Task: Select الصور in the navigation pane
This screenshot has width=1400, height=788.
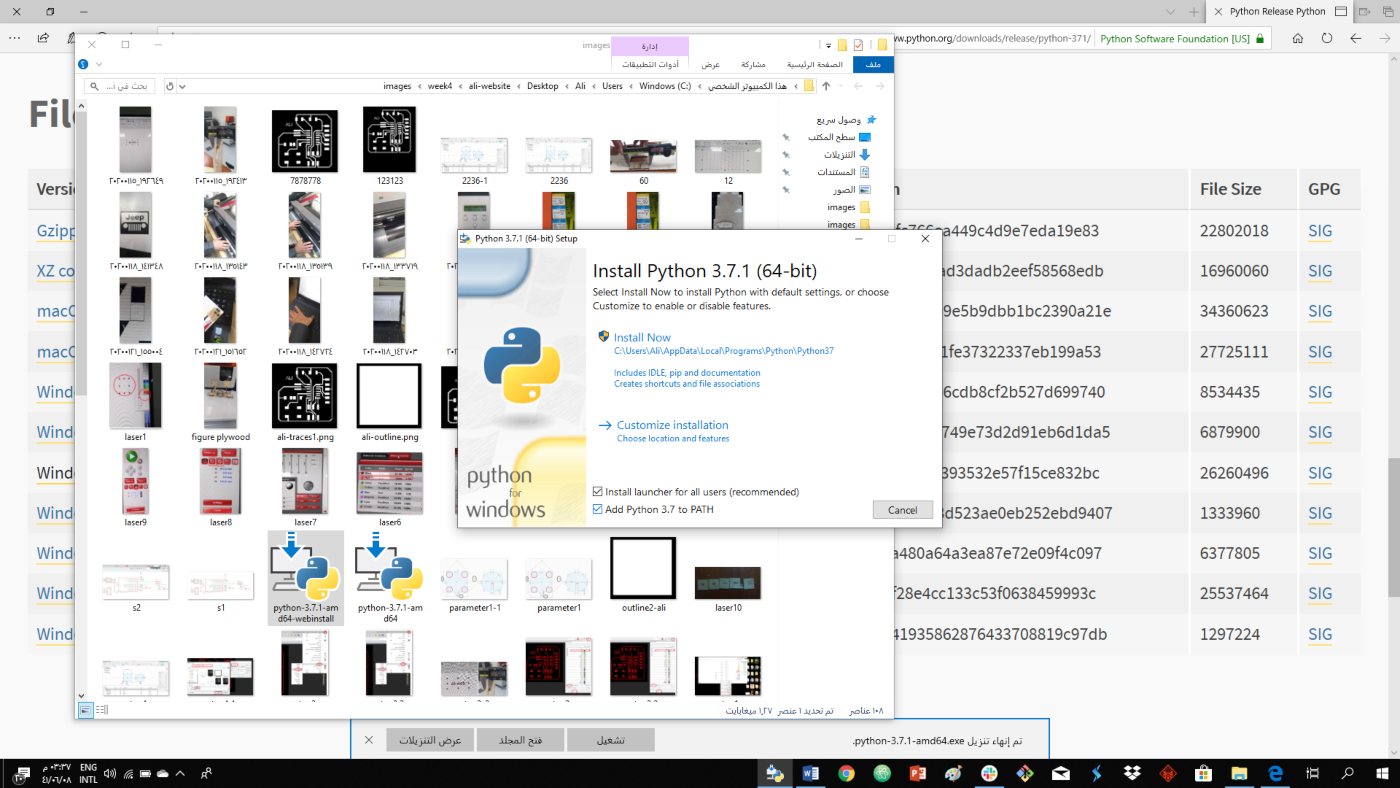Action: [852, 189]
